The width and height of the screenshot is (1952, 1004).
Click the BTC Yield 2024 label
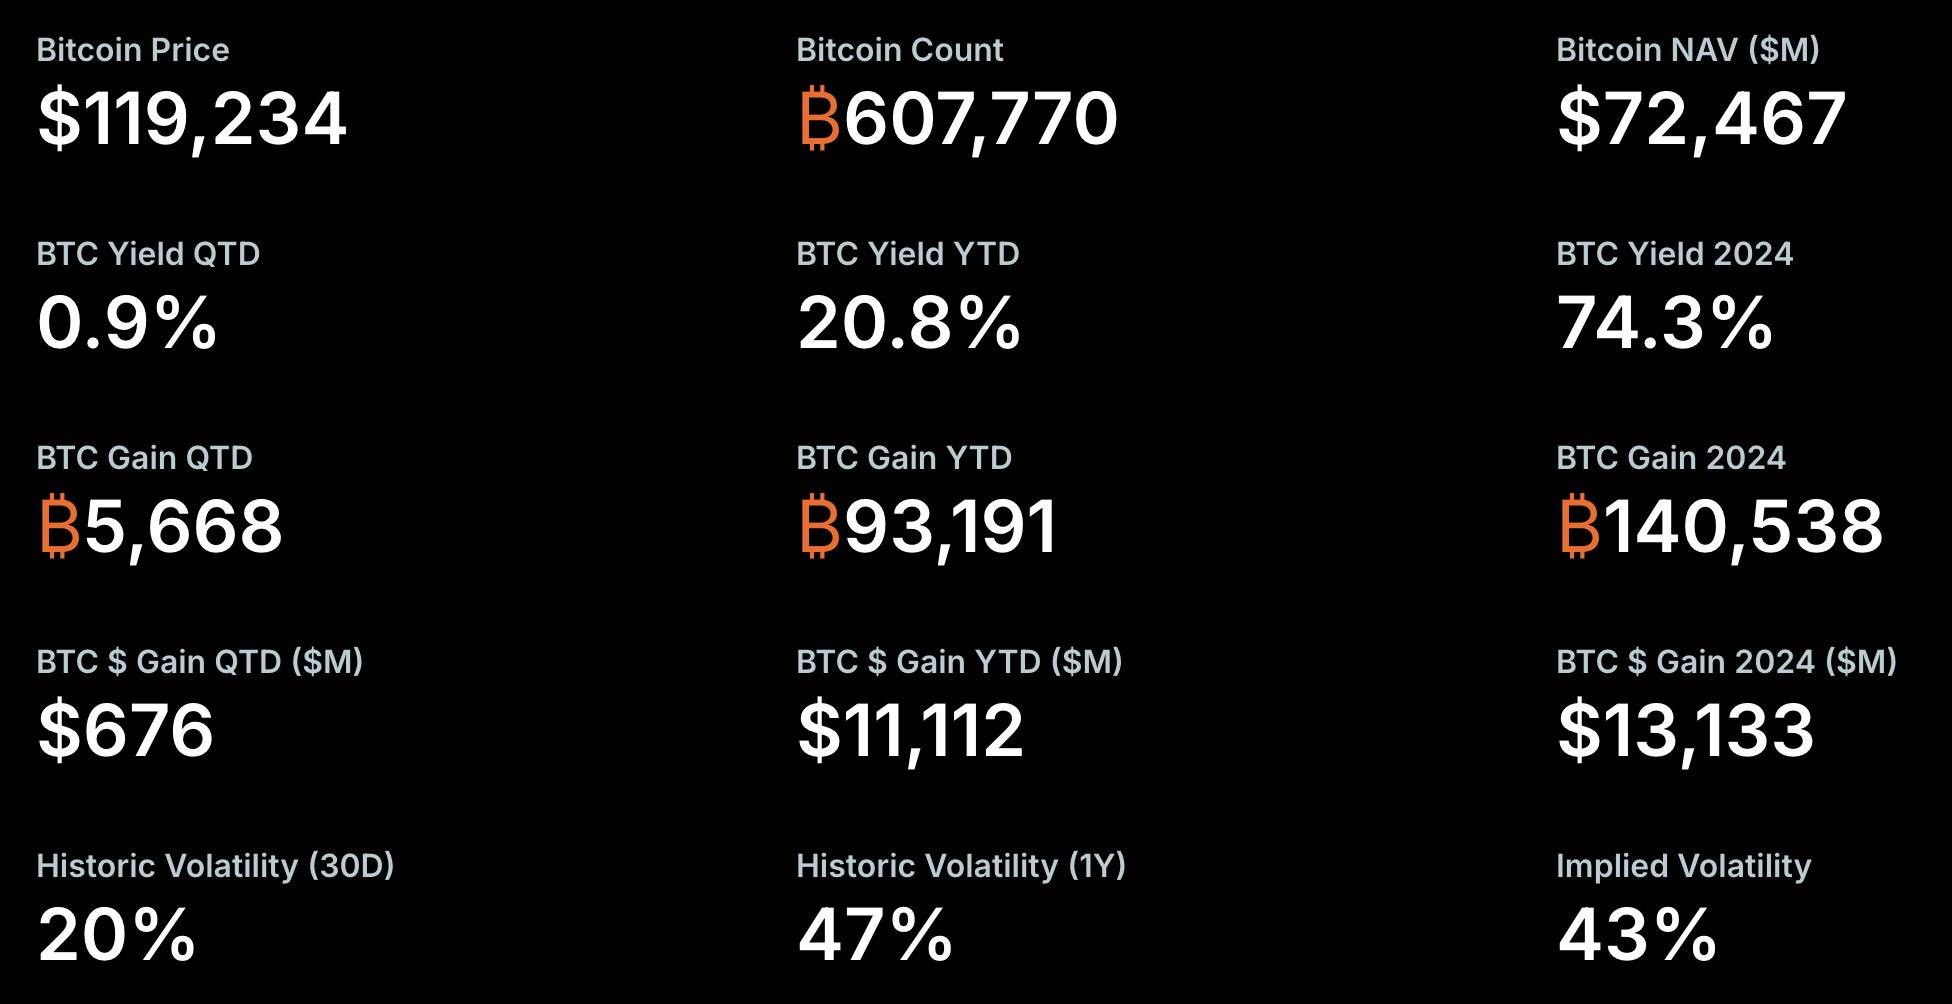tap(1674, 254)
